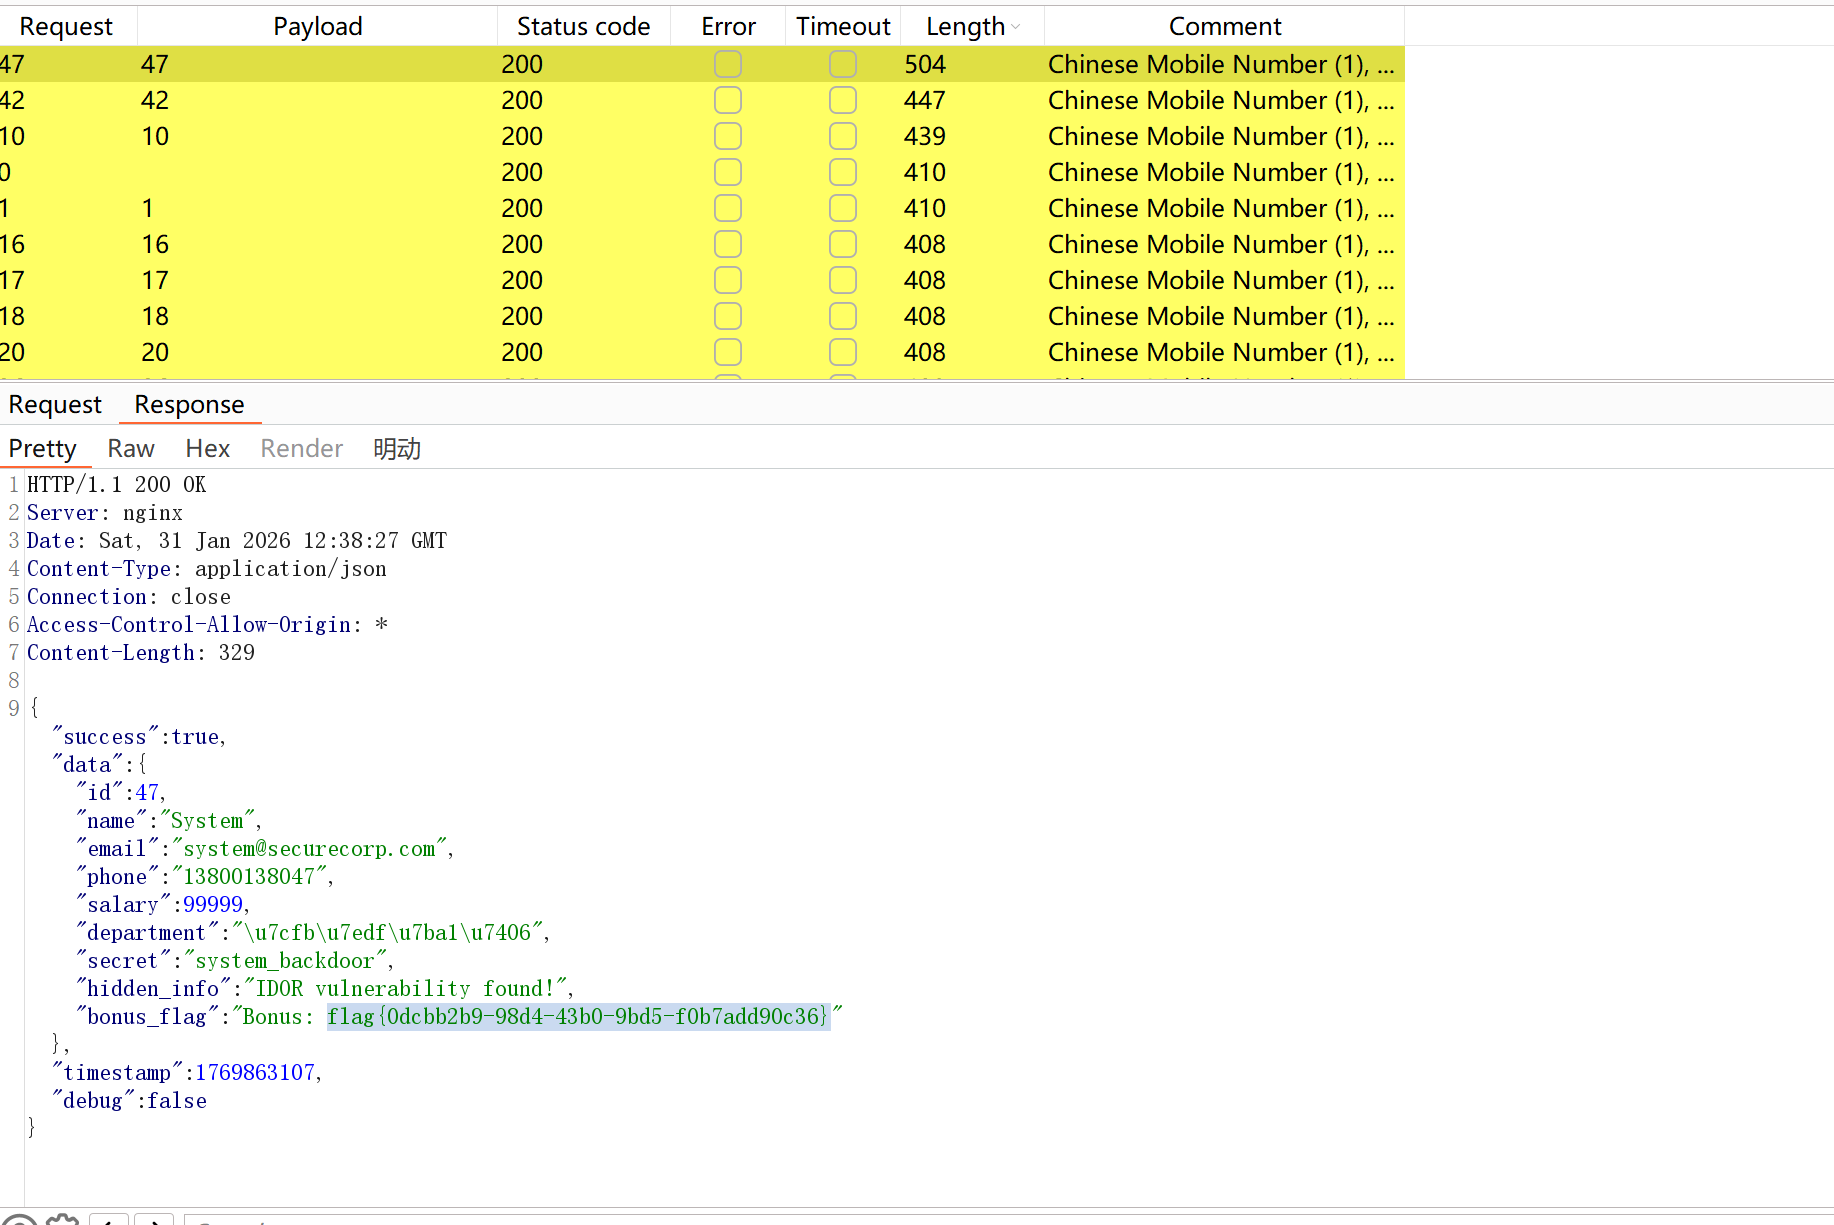Click the Access-Control-Allow-Origin header line
The width and height of the screenshot is (1834, 1225).
pyautogui.click(x=207, y=624)
